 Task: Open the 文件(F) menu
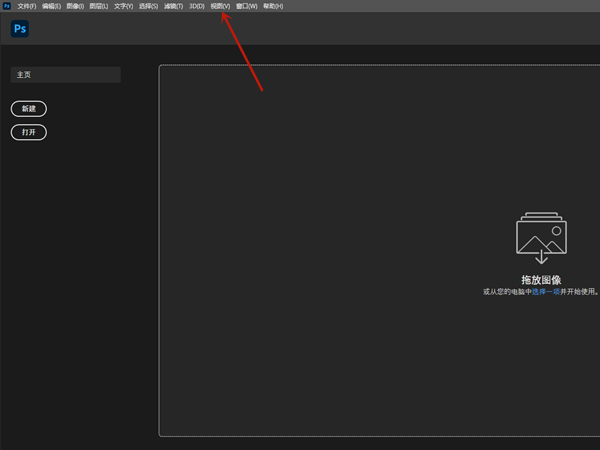coord(27,6)
